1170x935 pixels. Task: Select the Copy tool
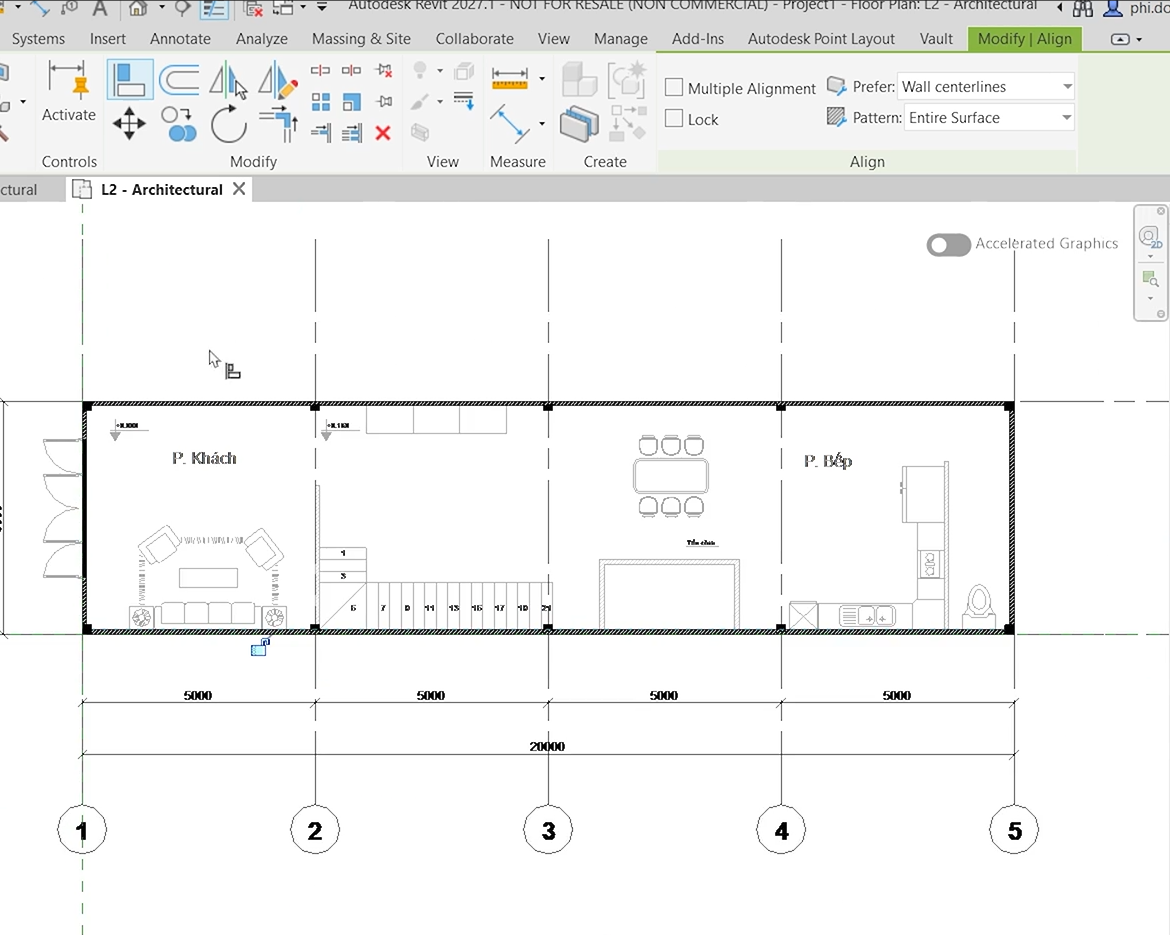point(178,124)
